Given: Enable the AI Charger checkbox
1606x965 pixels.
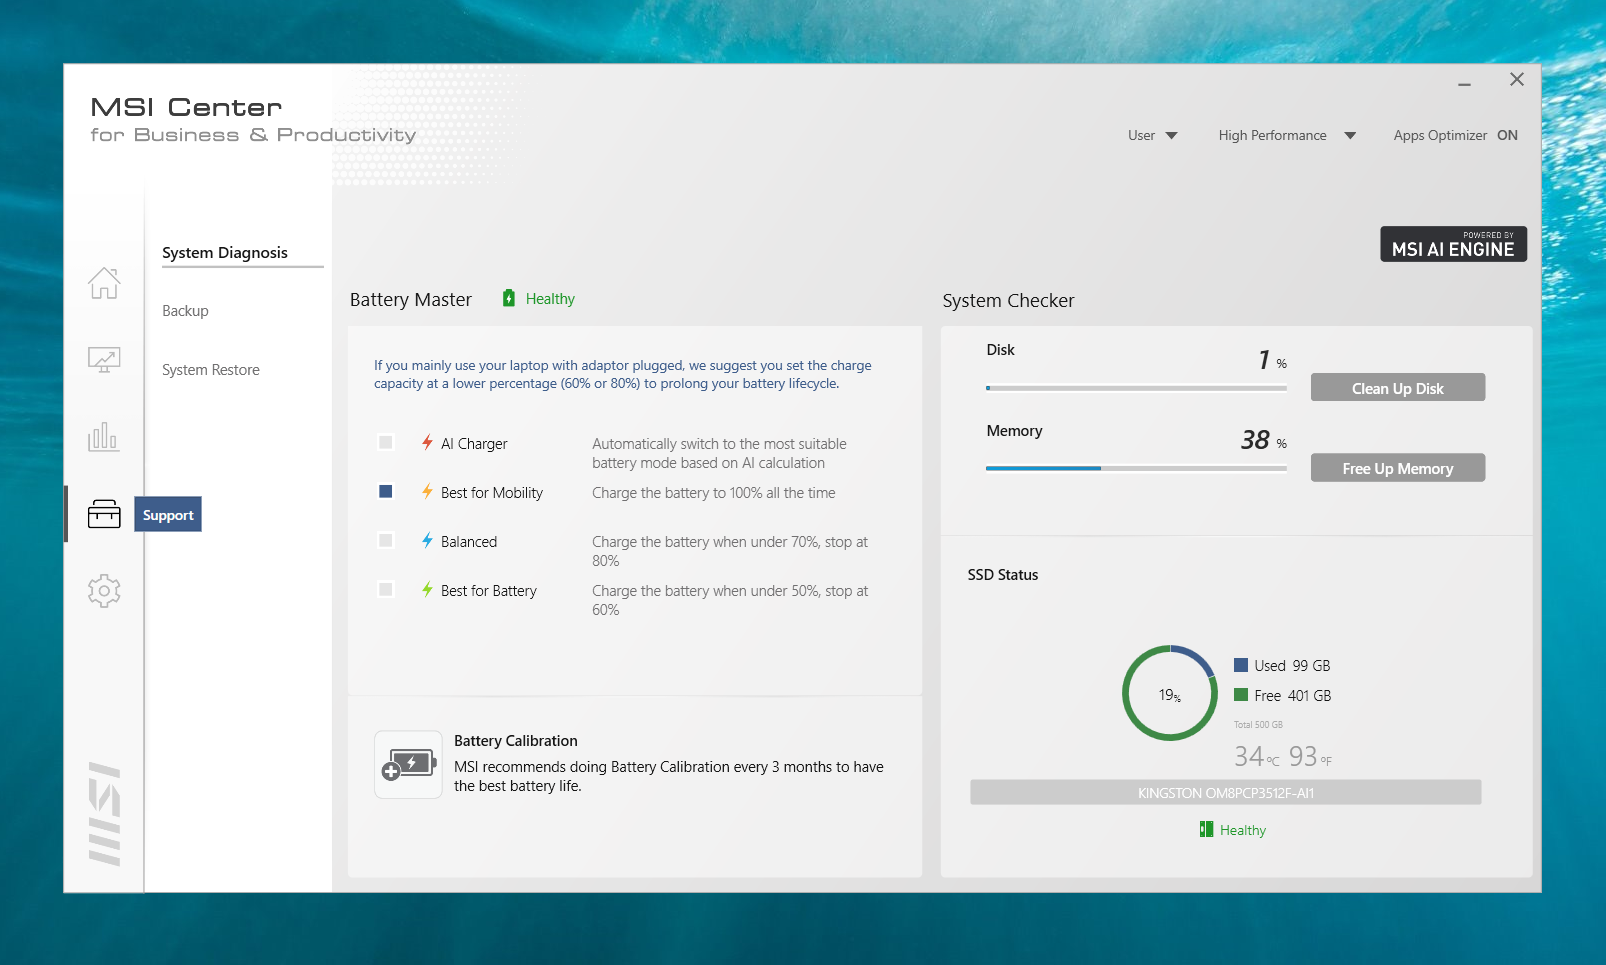Looking at the screenshot, I should [x=386, y=442].
